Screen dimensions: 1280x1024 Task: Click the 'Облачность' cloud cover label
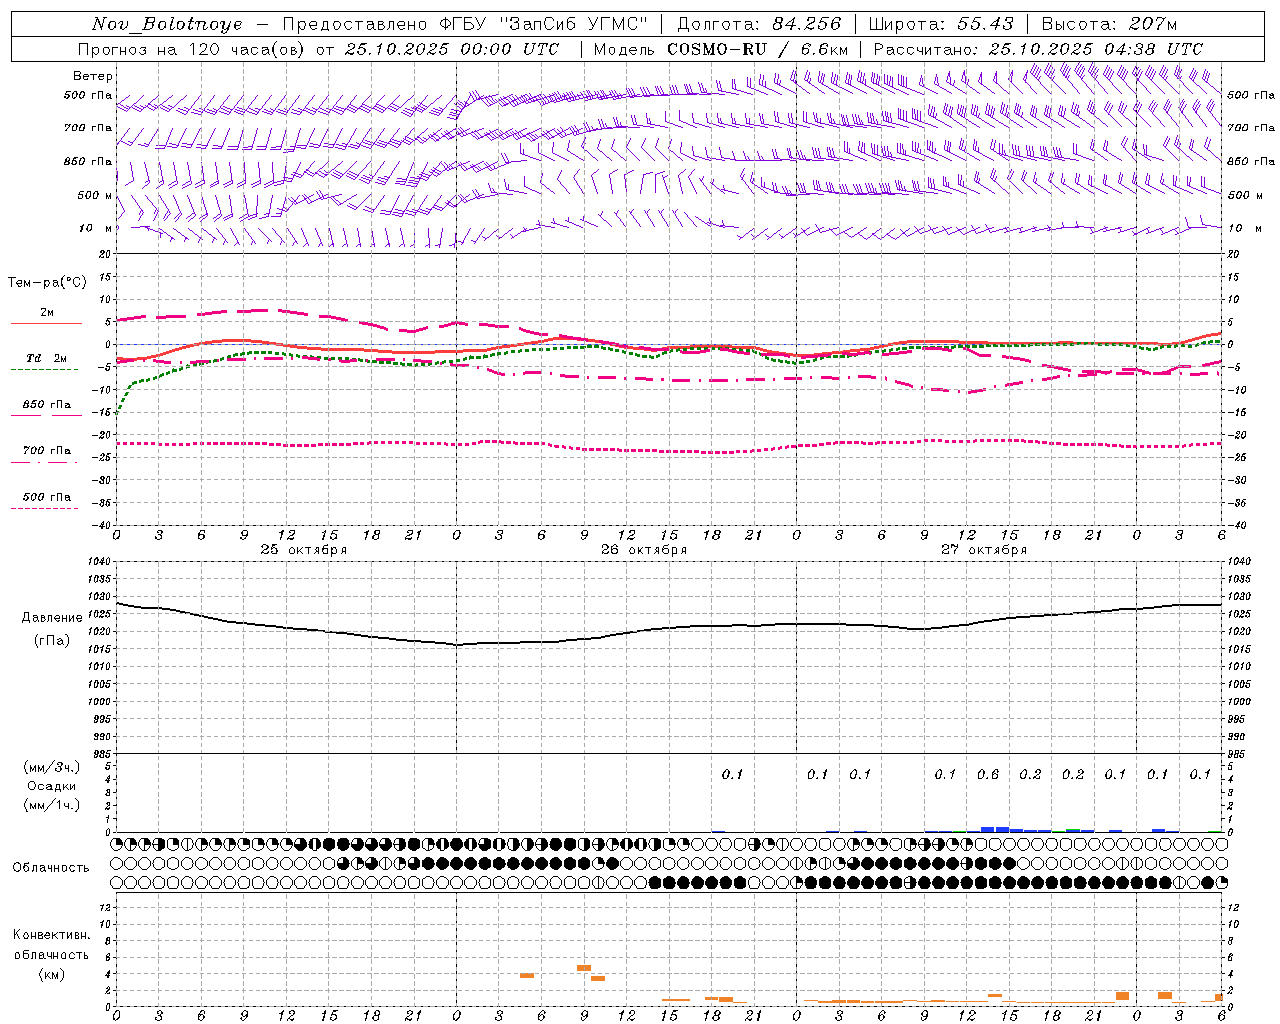click(51, 867)
